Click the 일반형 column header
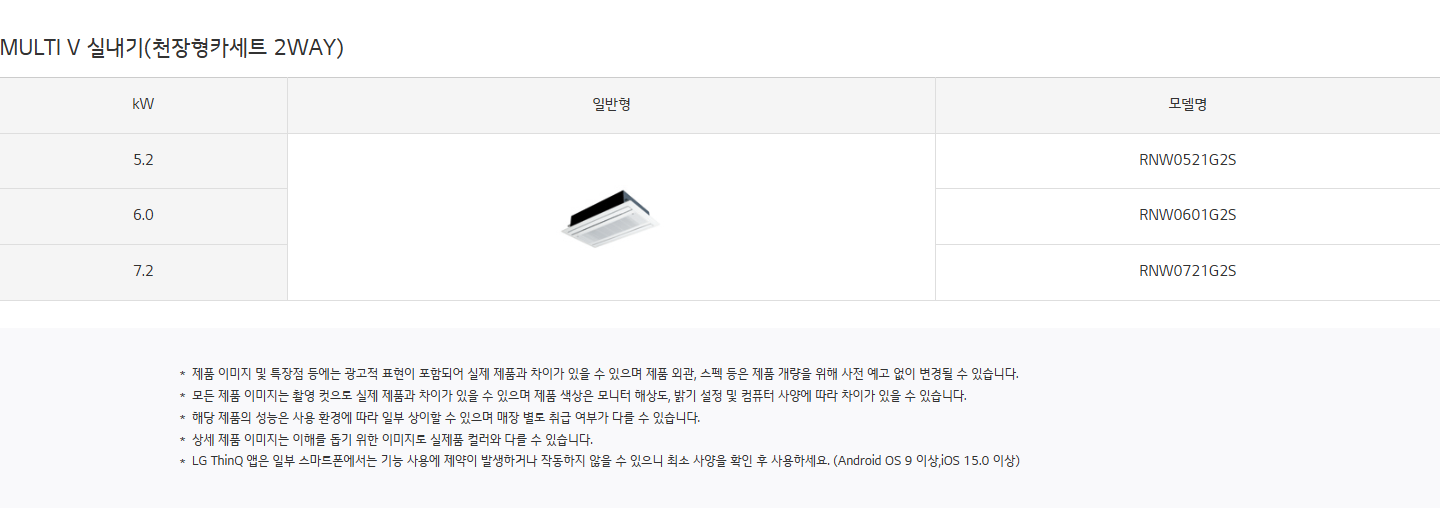 coord(611,105)
